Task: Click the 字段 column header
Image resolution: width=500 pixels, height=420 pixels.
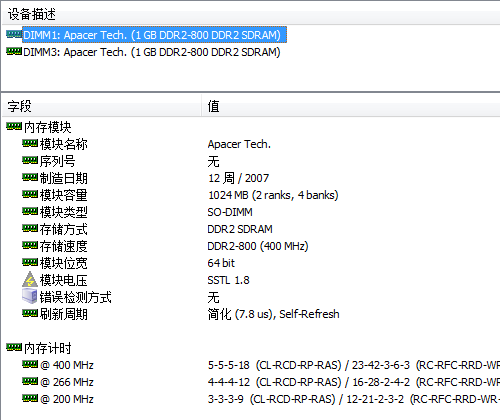Action: 20,106
